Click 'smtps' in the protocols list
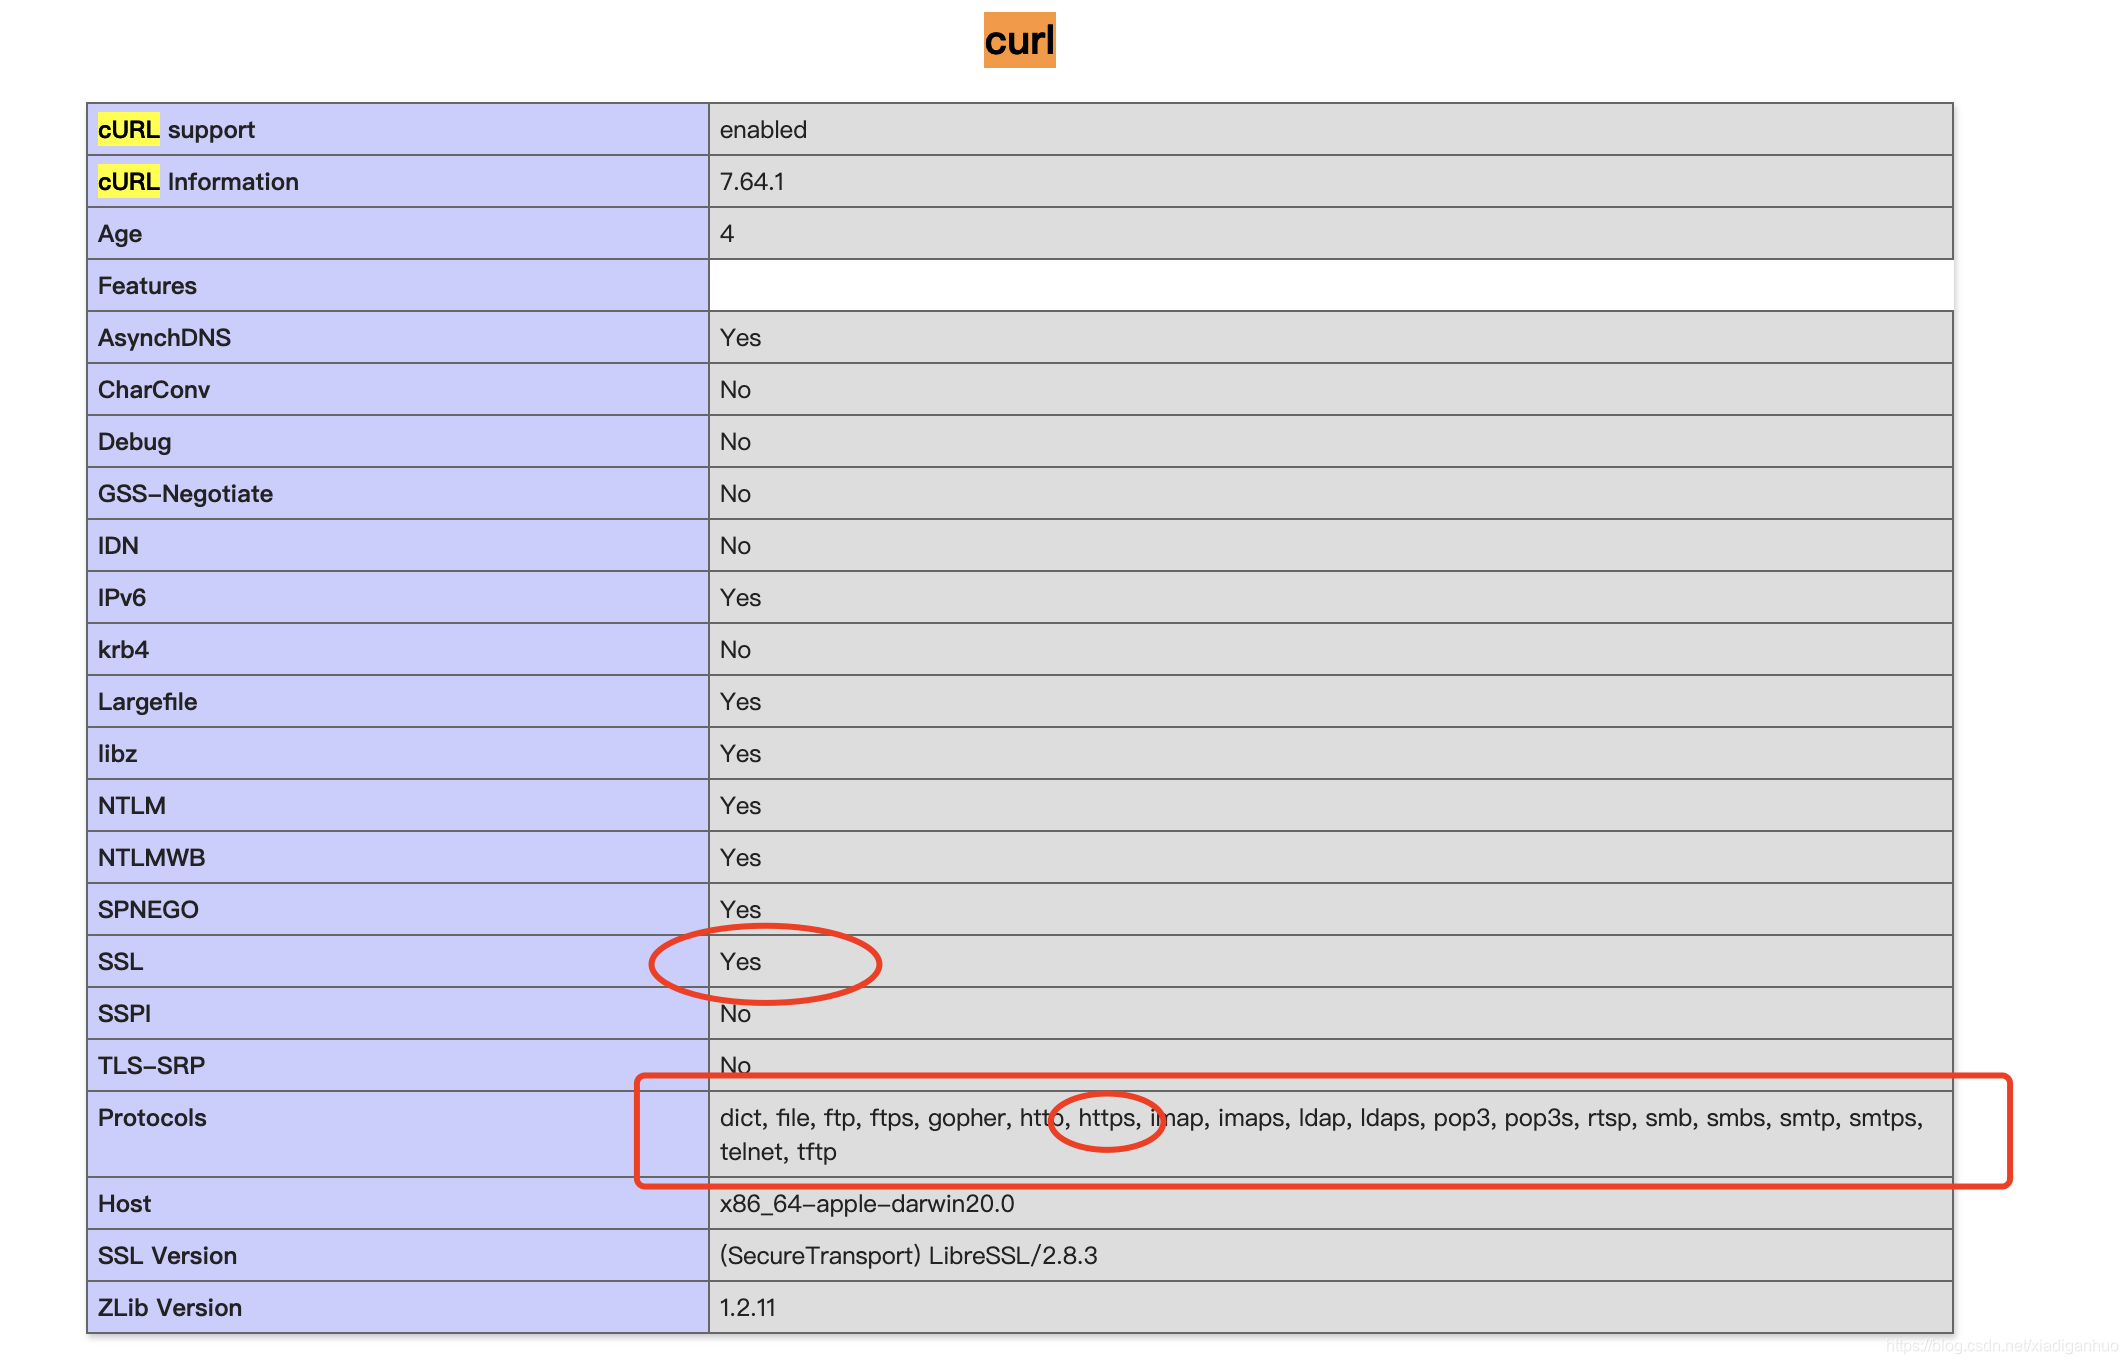Image resolution: width=2128 pixels, height=1364 pixels. (x=1882, y=1118)
